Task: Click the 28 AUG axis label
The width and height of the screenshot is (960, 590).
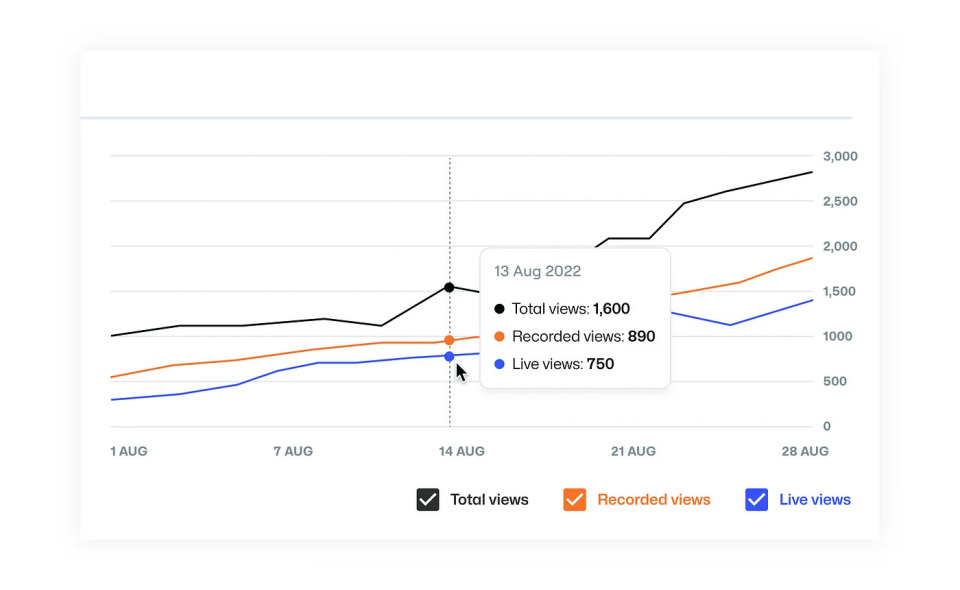Action: (x=805, y=452)
